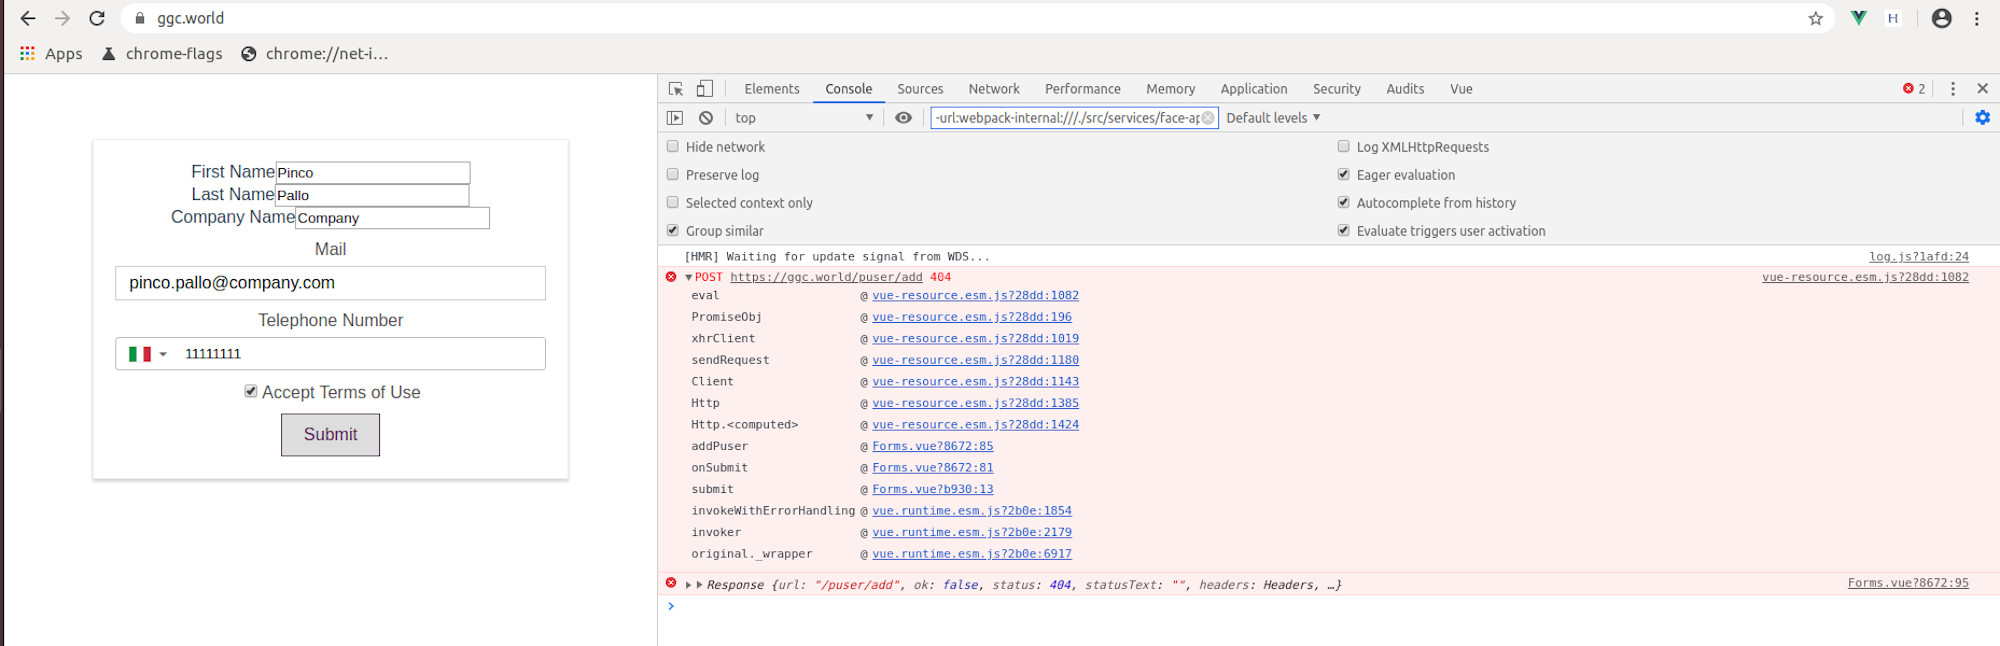Toggle the device toolbar icon
2000x646 pixels.
(705, 89)
